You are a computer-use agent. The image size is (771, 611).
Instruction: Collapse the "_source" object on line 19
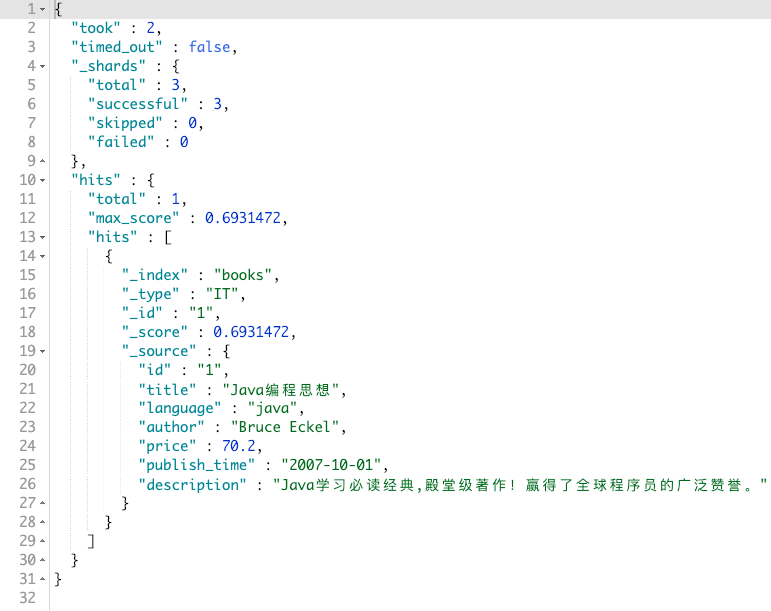tap(43, 351)
